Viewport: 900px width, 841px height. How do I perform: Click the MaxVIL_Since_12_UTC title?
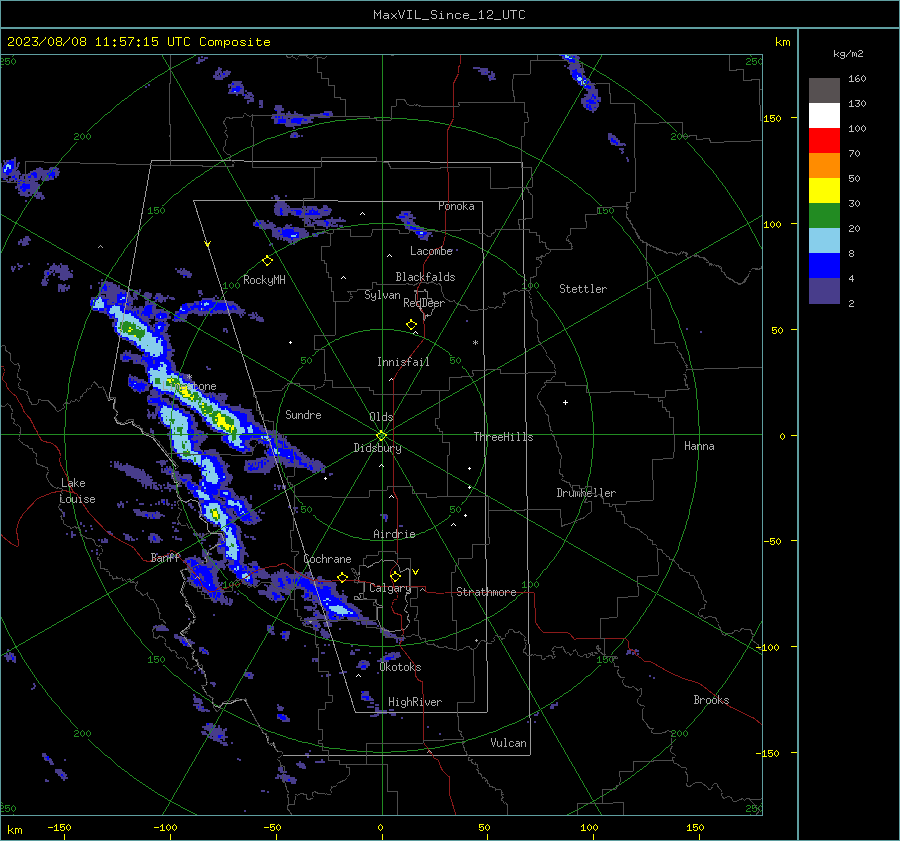[x=449, y=15]
